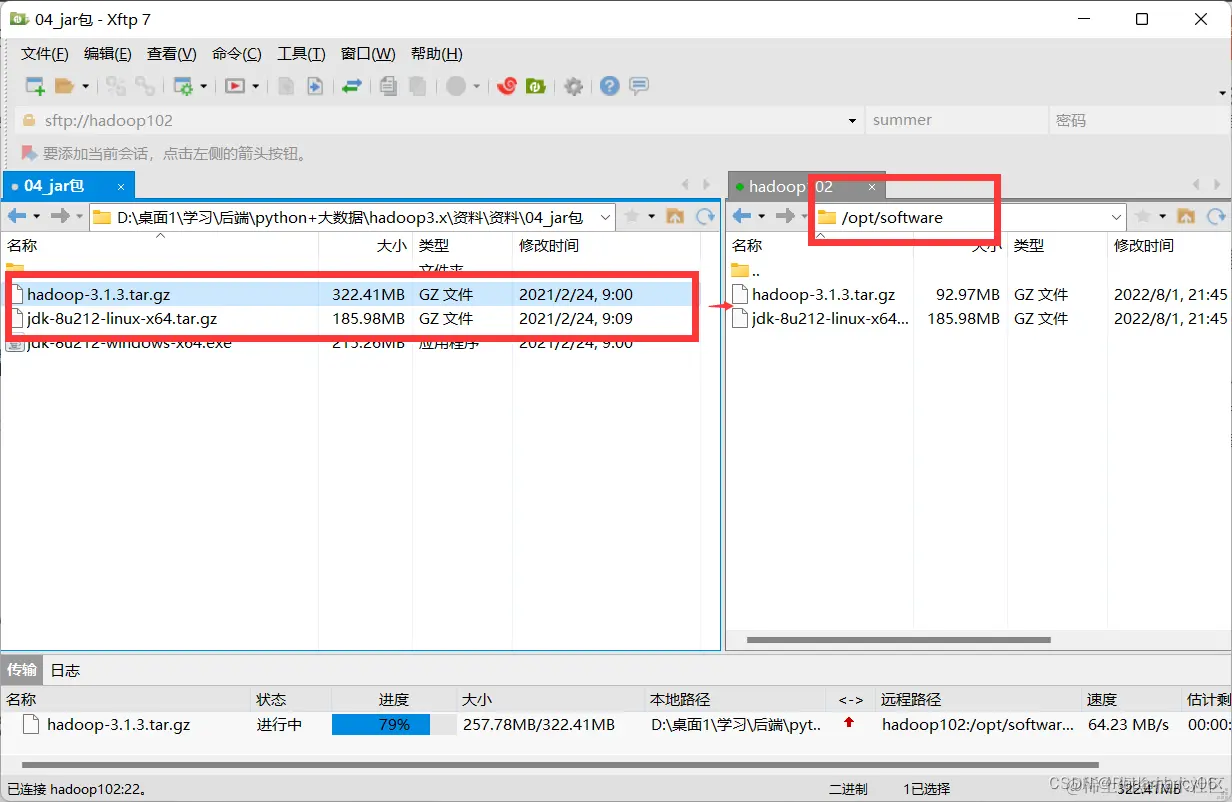Screen dimensions: 1232x802
Task: Refresh the remote /opt/software pane
Action: tap(1217, 216)
